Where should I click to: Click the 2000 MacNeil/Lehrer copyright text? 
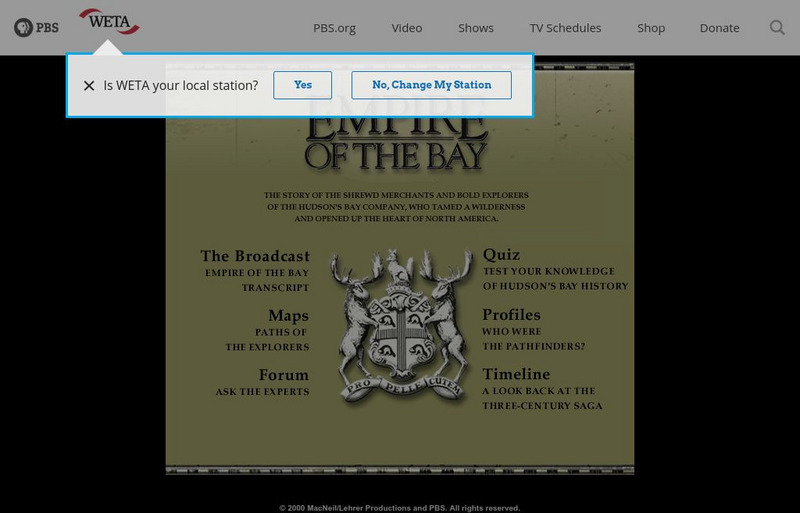click(400, 508)
